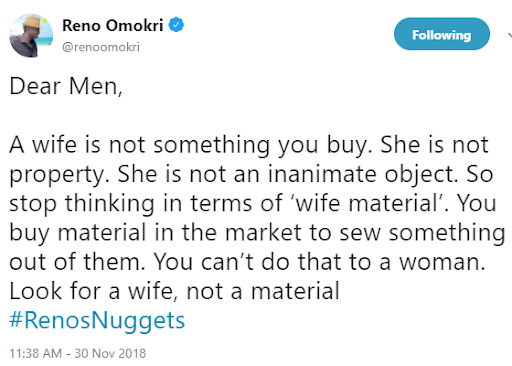The image size is (512, 366).
Task: Click the line 'Look for a wife, not a material'
Action: (x=174, y=291)
